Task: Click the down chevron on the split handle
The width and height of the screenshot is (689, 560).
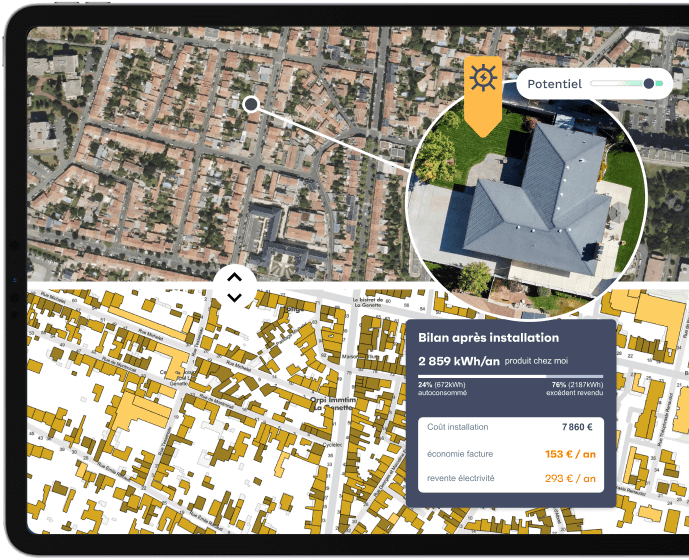Action: coord(234,297)
